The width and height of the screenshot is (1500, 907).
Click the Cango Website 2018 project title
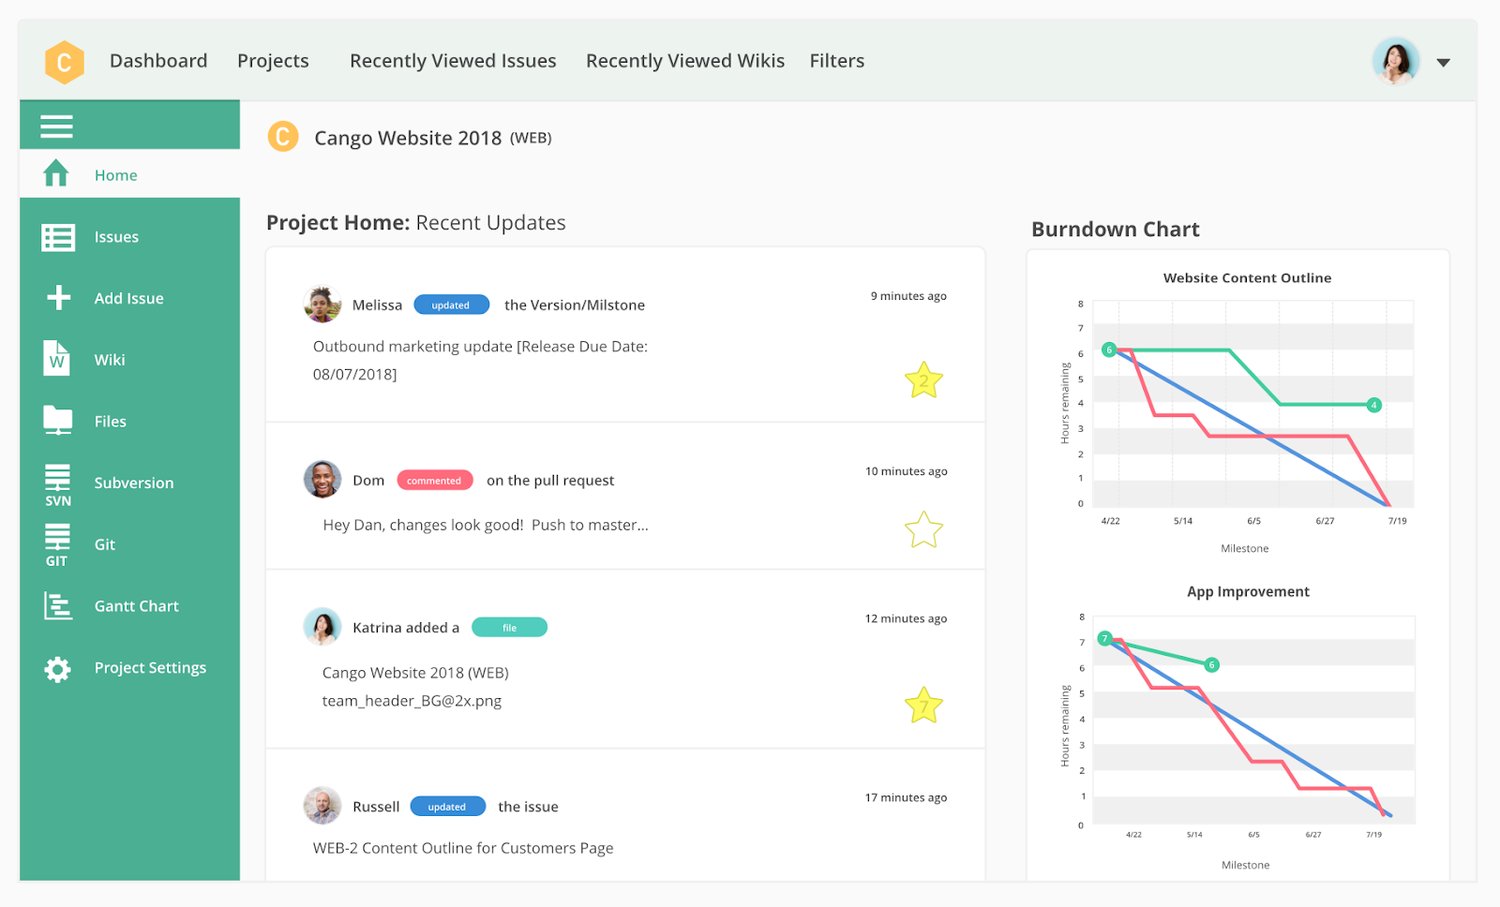(x=407, y=137)
